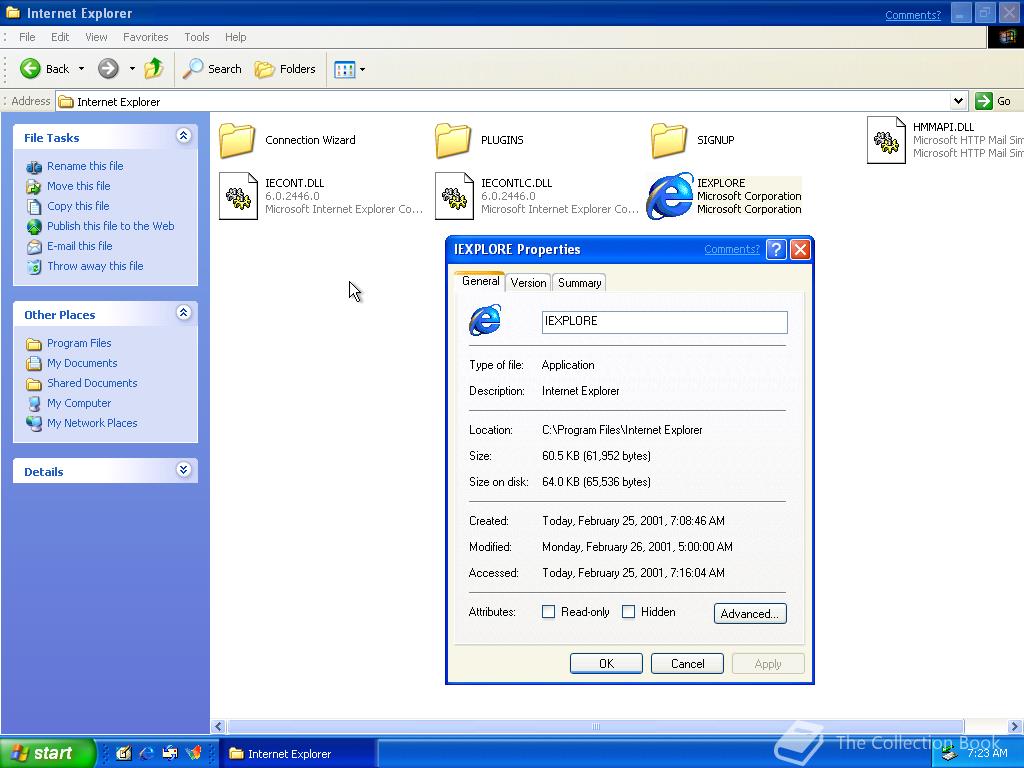Click Cancel in IEXPLORE Properties

coord(687,664)
